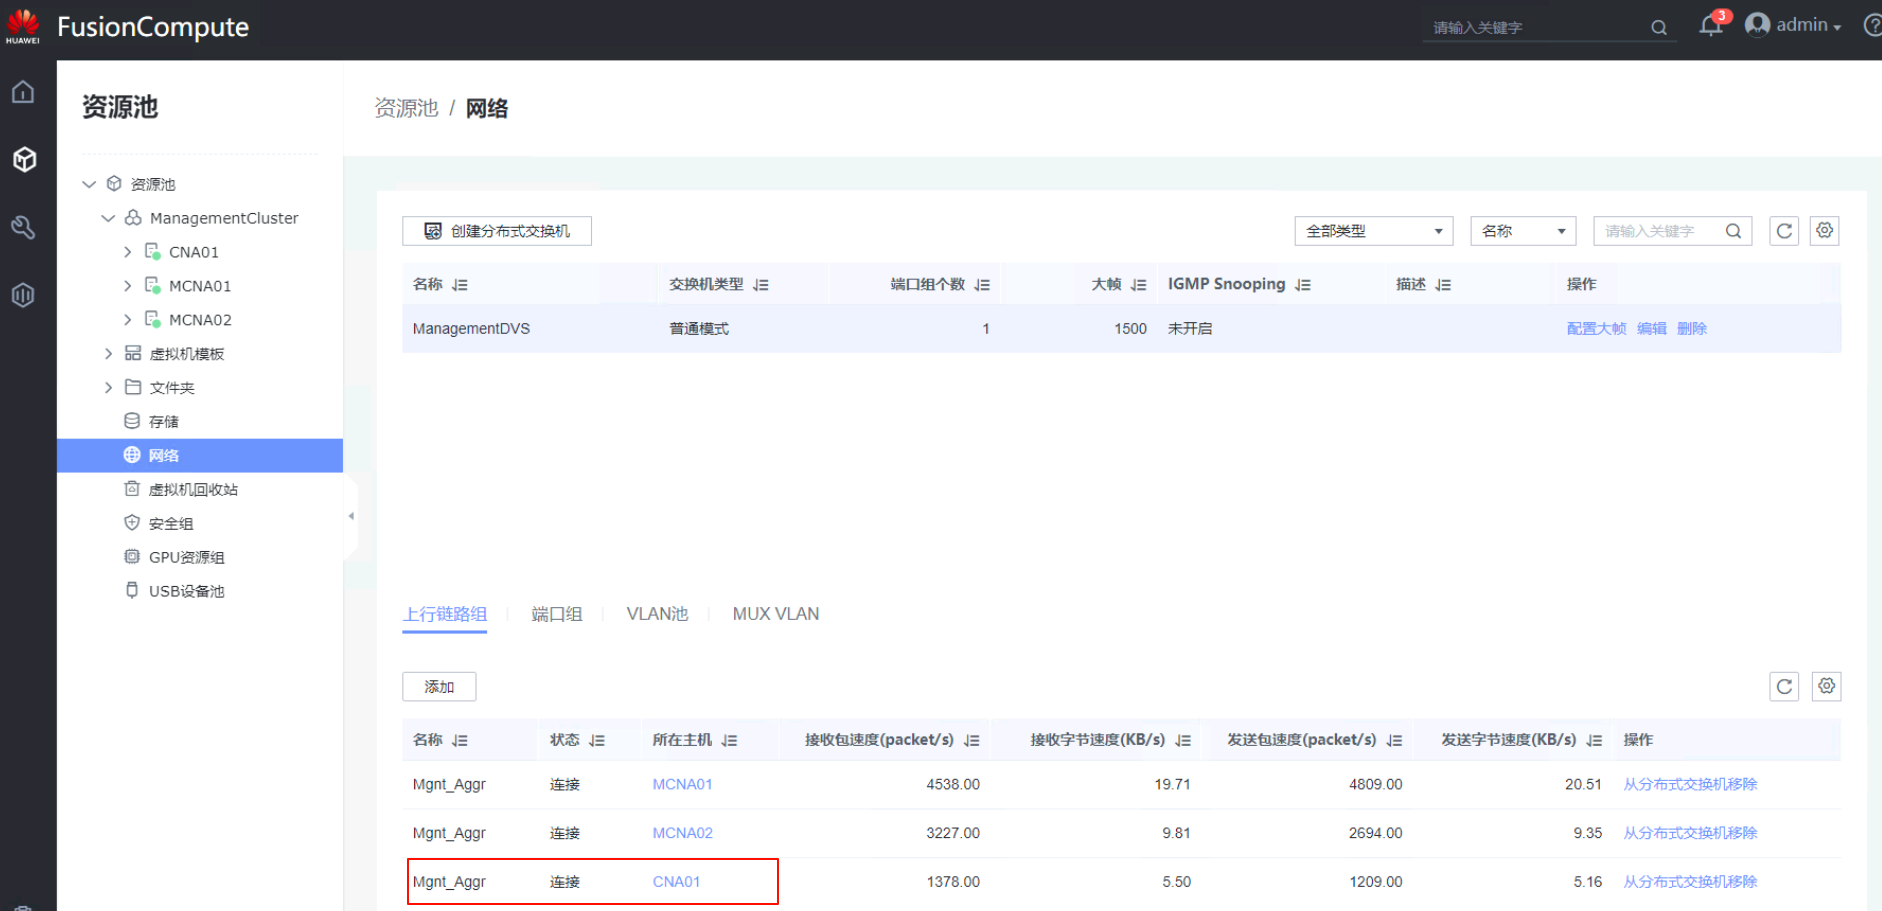
Task: Open the notification bell alerts
Action: click(1710, 26)
